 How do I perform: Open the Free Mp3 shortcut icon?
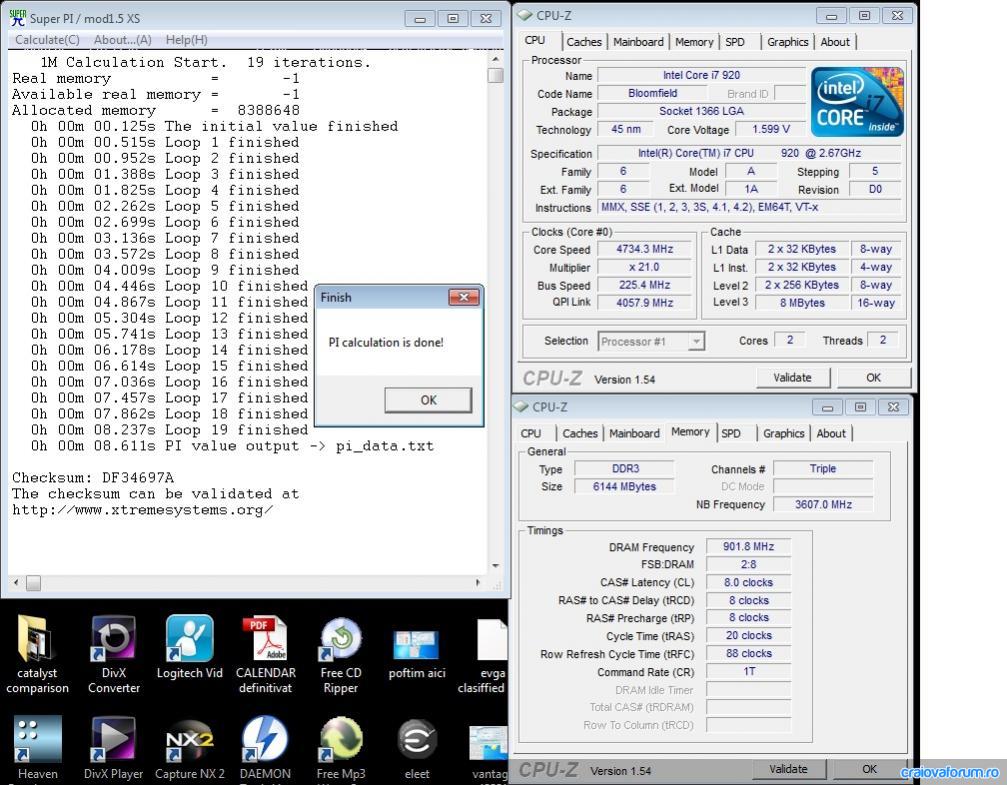tap(341, 746)
